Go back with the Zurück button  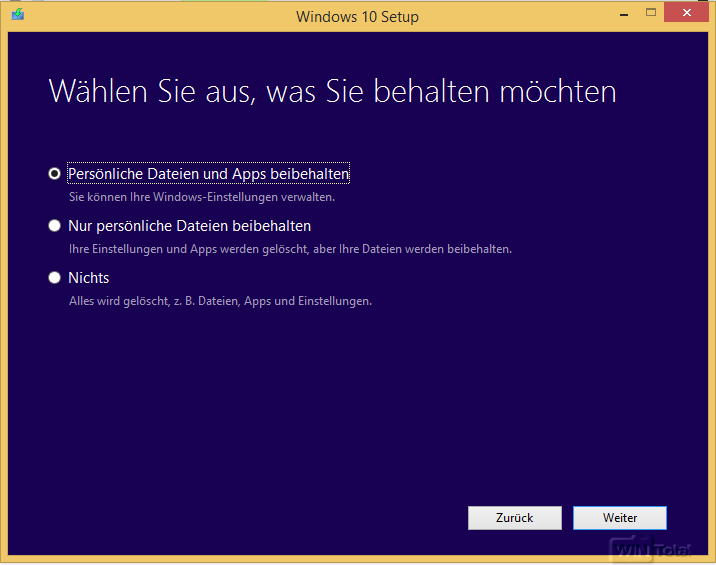click(515, 517)
